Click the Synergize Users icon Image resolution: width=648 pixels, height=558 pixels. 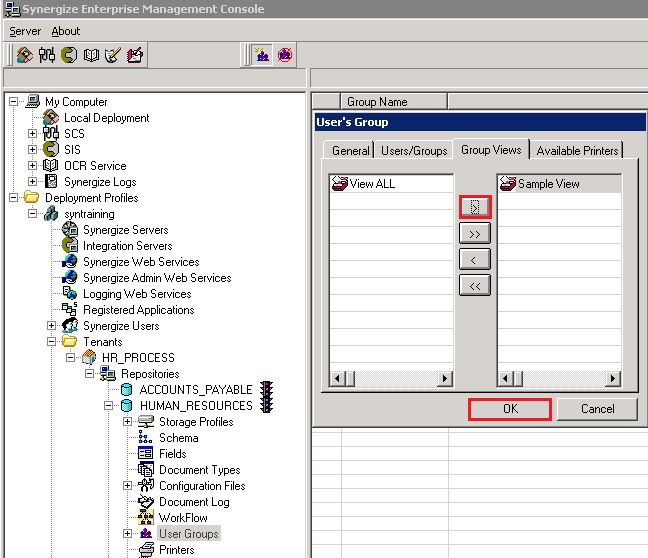[70, 326]
